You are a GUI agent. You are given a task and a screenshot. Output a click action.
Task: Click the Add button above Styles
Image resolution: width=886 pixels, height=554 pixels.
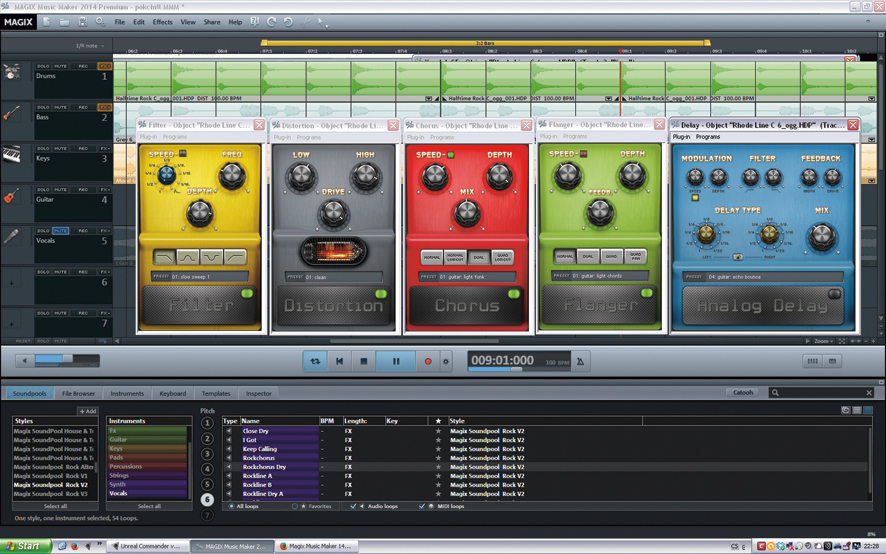[88, 411]
